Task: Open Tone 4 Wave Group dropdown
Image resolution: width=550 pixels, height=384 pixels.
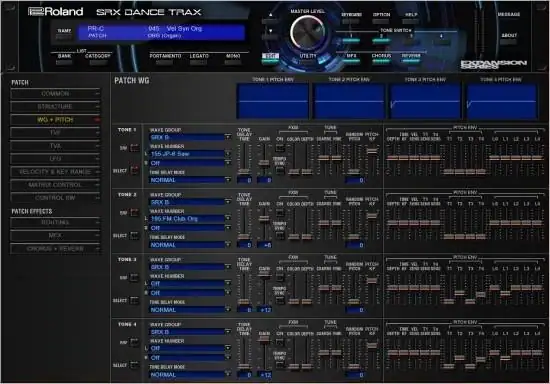Action: pyautogui.click(x=190, y=332)
